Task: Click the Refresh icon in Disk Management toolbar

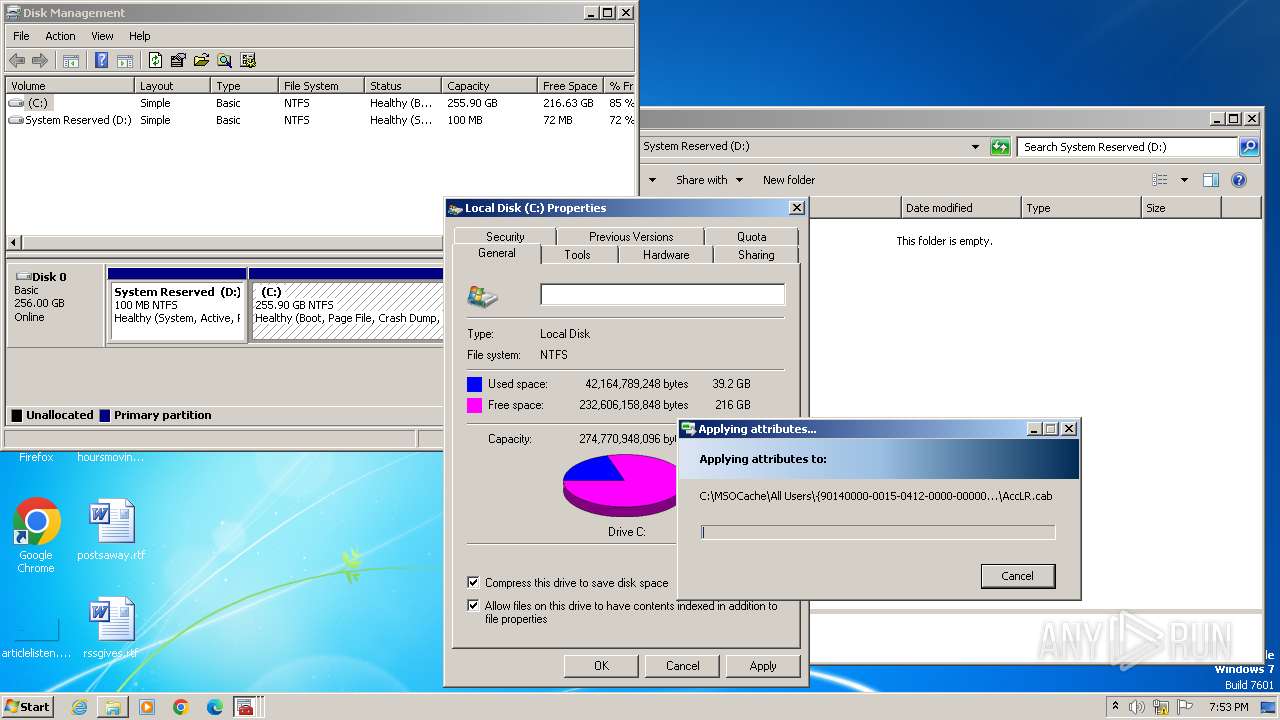Action: (x=155, y=60)
